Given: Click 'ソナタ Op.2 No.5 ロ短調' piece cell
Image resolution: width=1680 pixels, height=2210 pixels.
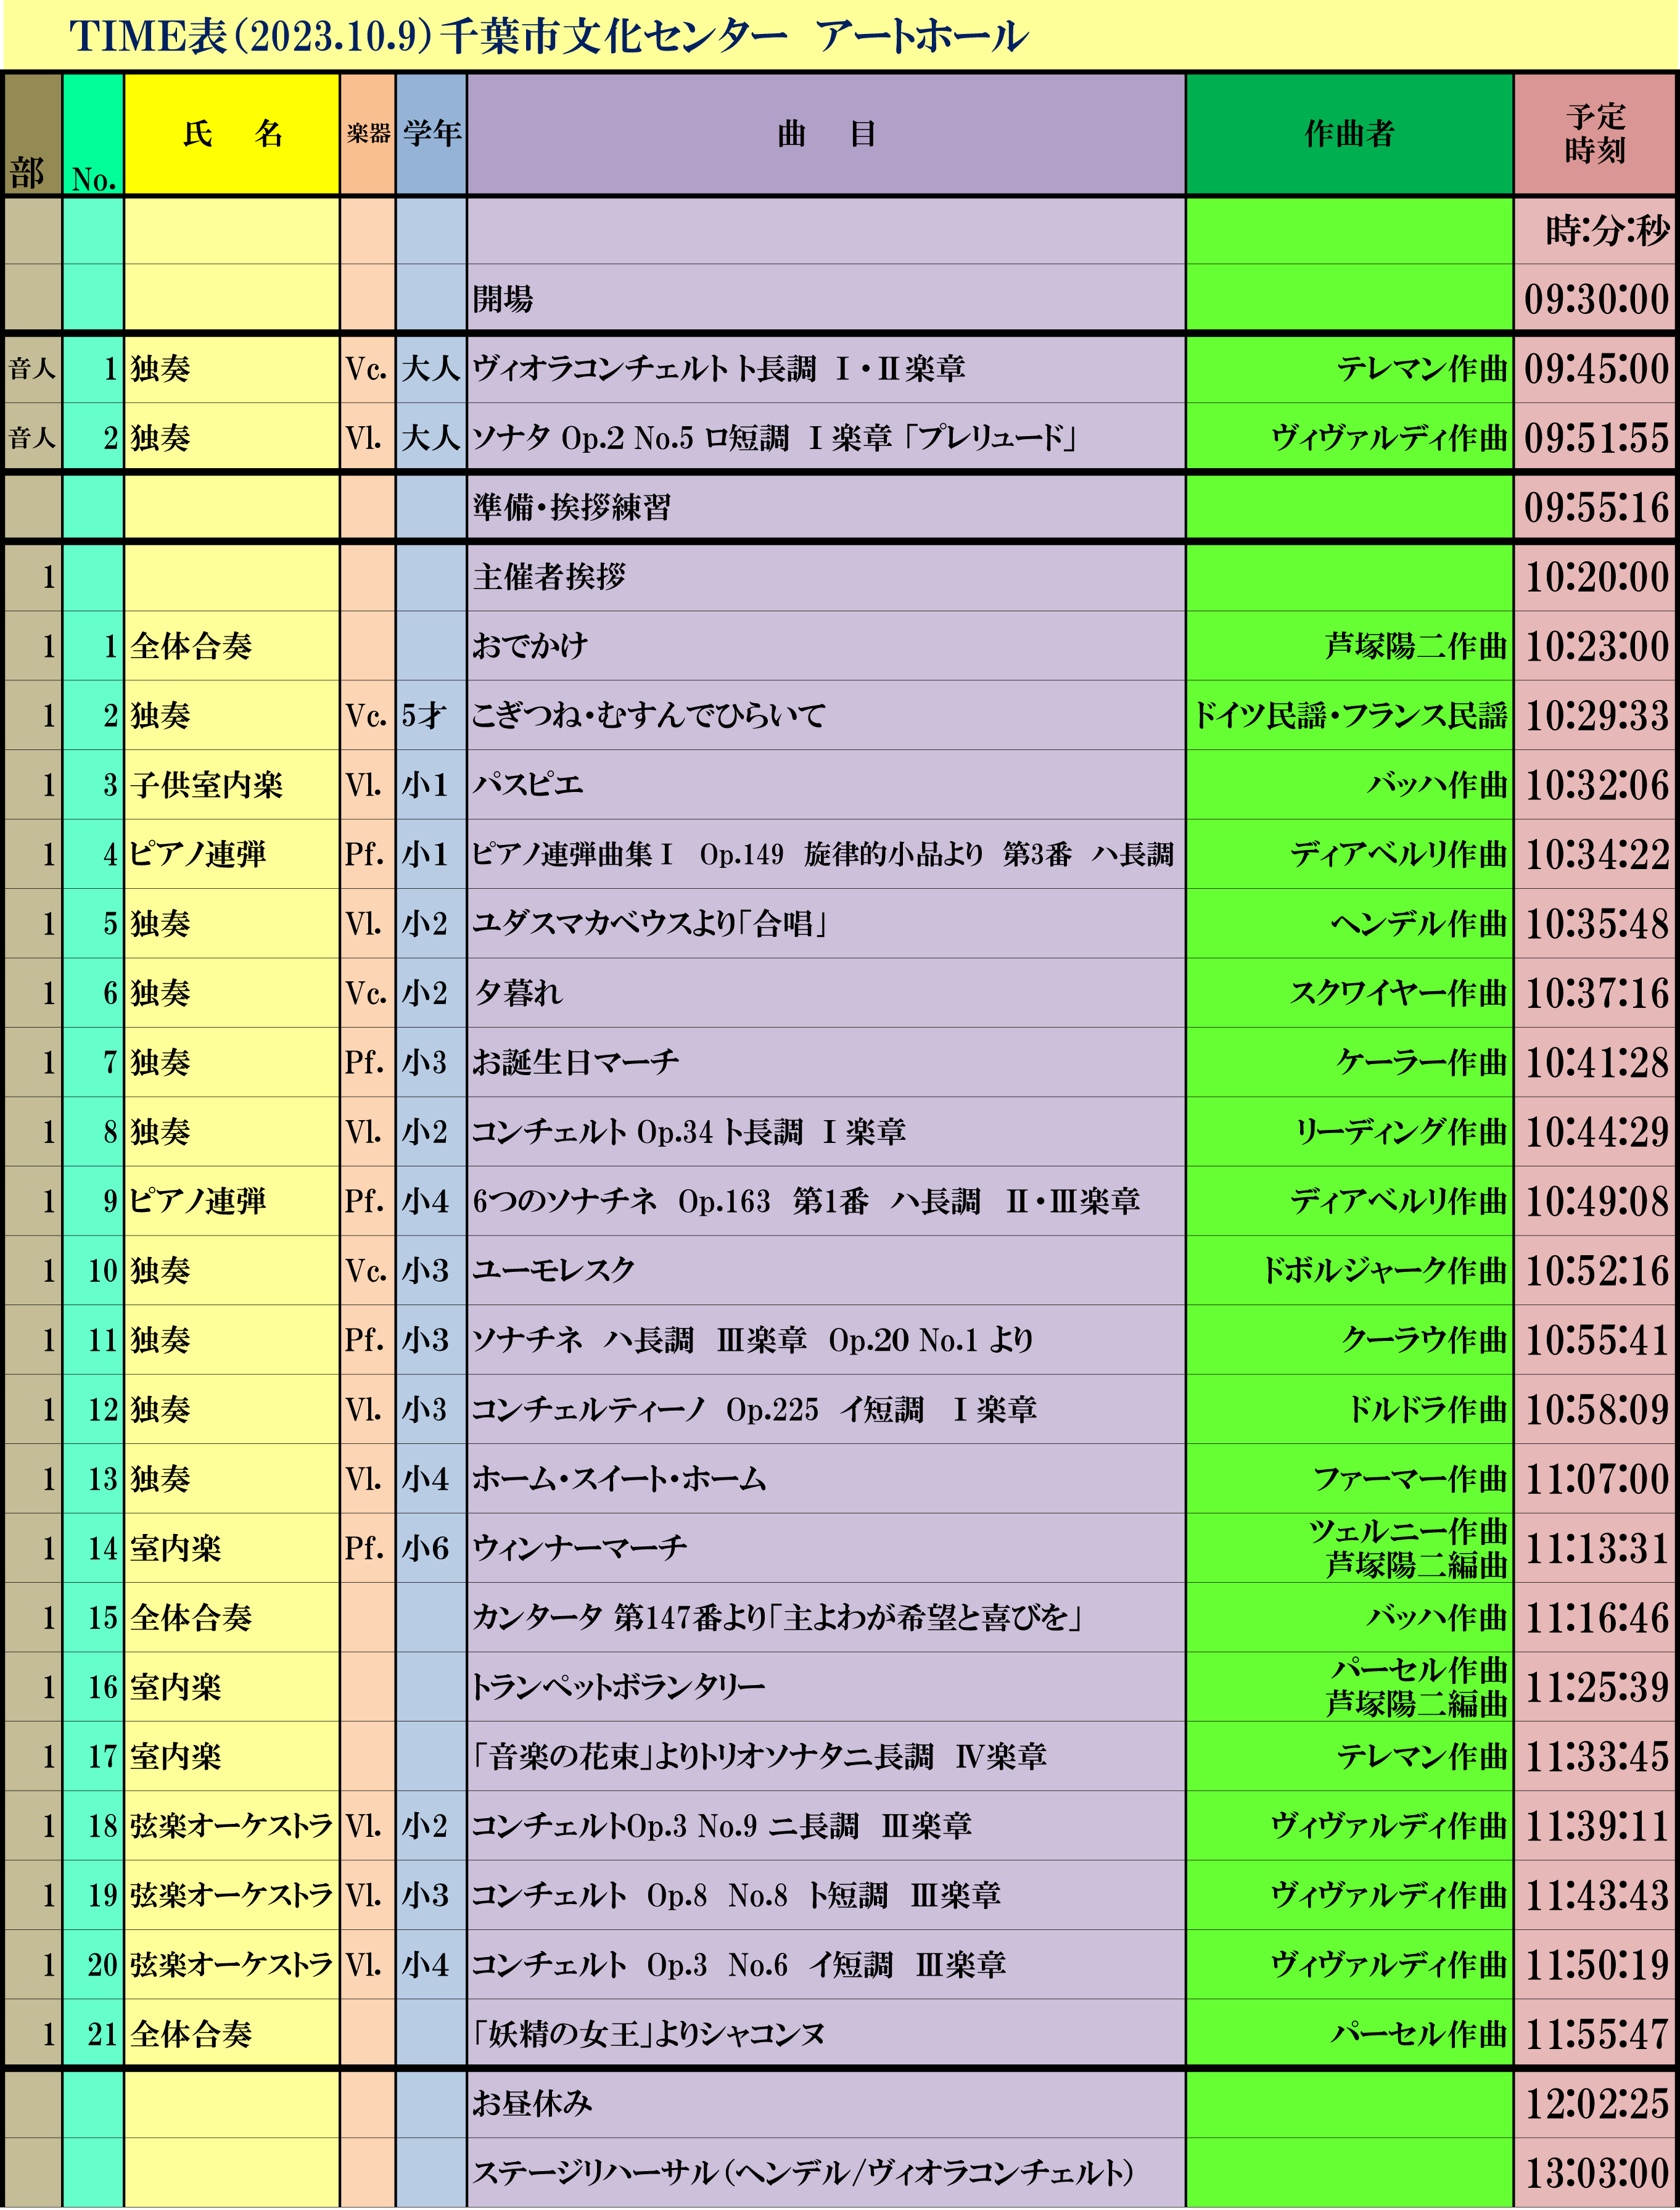Looking at the screenshot, I should (826, 437).
